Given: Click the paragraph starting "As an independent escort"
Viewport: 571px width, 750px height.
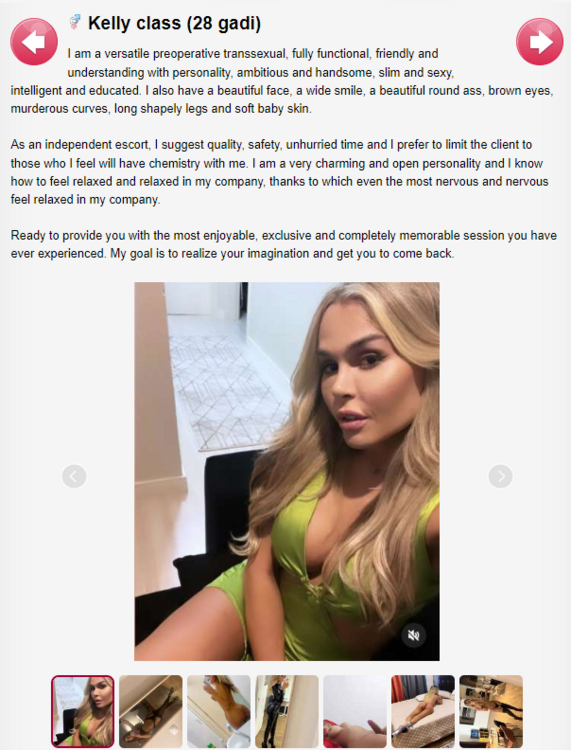Looking at the screenshot, I should 280,172.
